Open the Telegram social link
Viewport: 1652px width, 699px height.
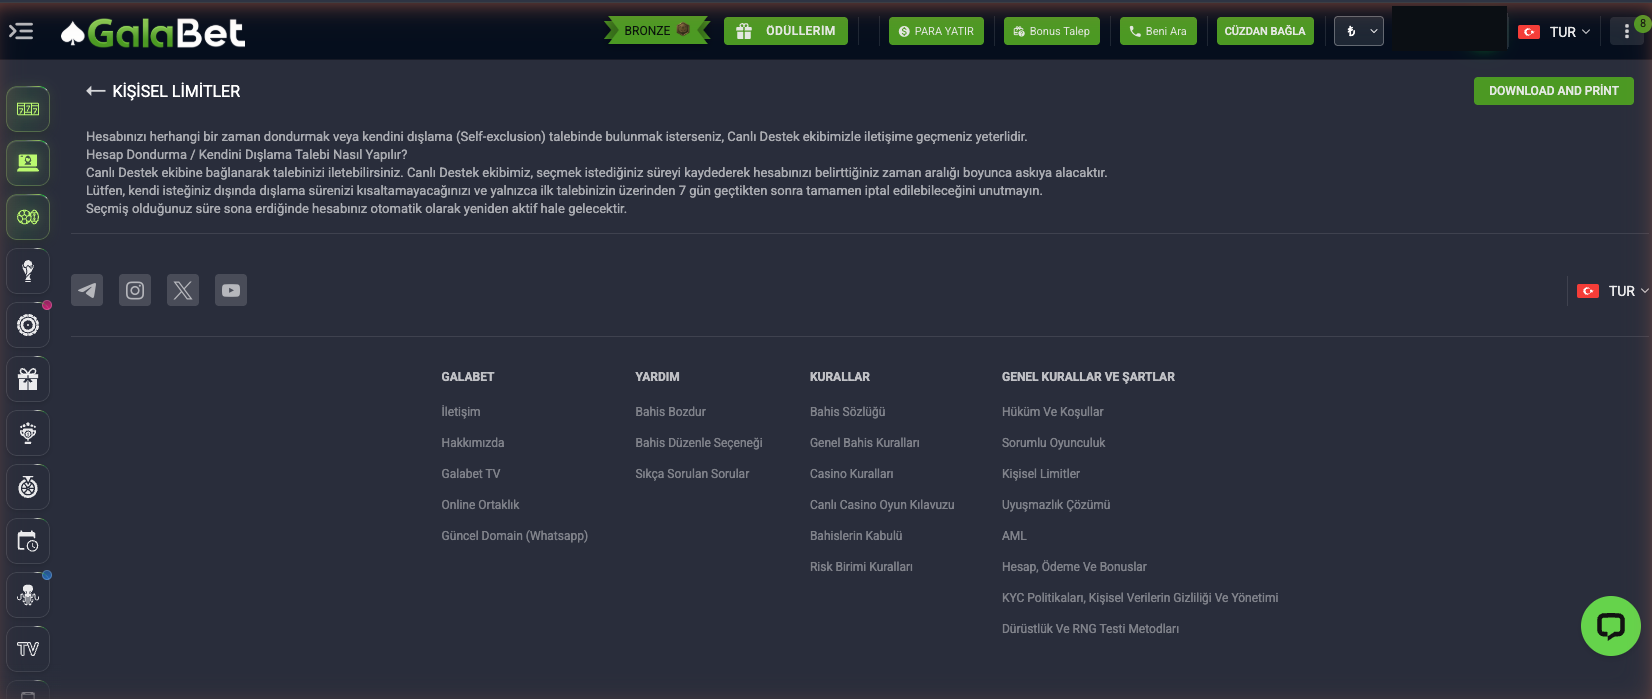(87, 290)
